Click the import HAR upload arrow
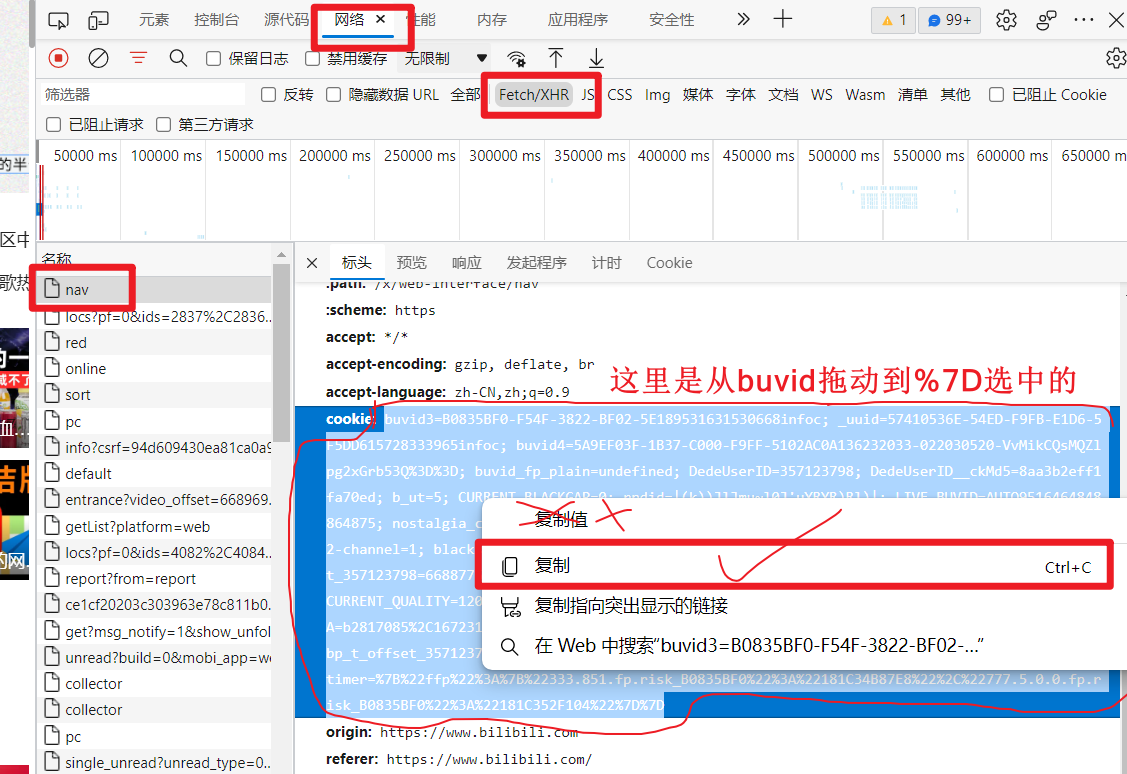Viewport: 1127px width, 774px height. tap(556, 58)
